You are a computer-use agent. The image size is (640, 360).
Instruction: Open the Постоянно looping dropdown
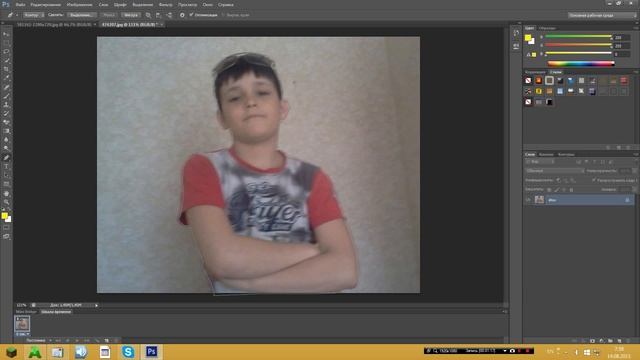(38, 340)
